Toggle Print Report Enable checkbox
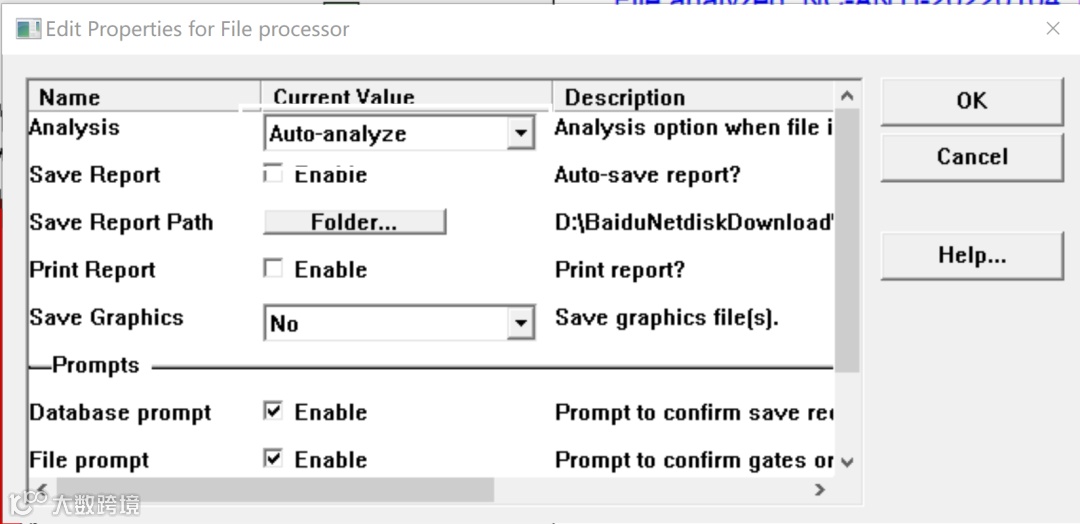The height and width of the screenshot is (524, 1080). 273,269
